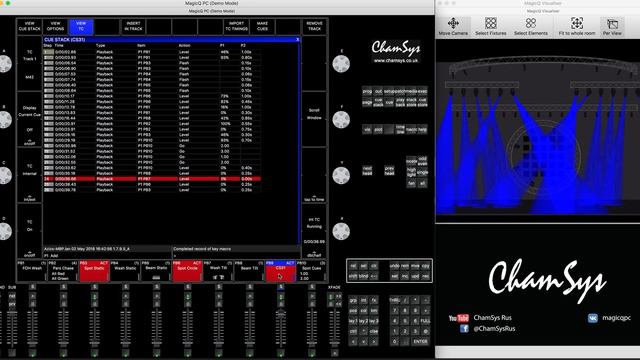Select playback PB2 Pars Chase
Image resolution: width=640 pixels, height=360 pixels.
[x=63, y=271]
